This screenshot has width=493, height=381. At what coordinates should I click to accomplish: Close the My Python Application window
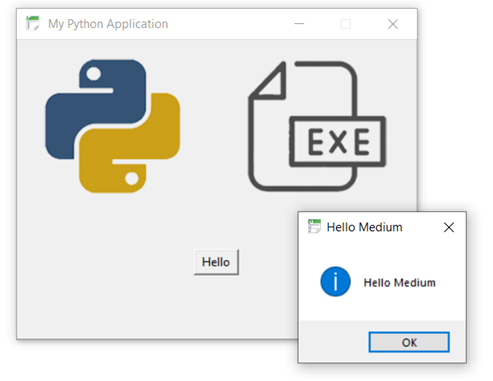tap(393, 24)
